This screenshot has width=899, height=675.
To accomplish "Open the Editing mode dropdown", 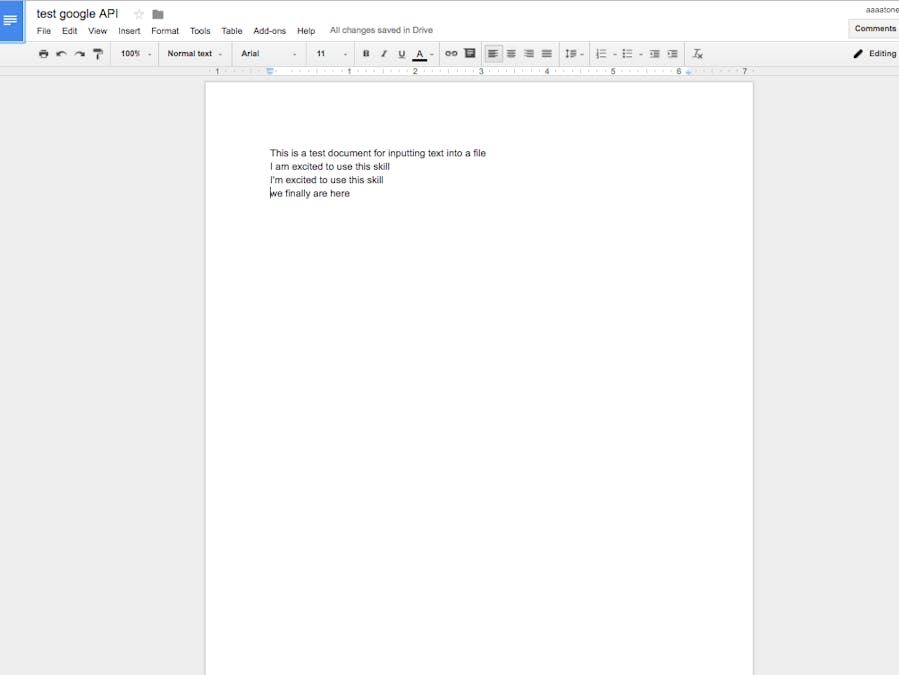I will [x=875, y=53].
